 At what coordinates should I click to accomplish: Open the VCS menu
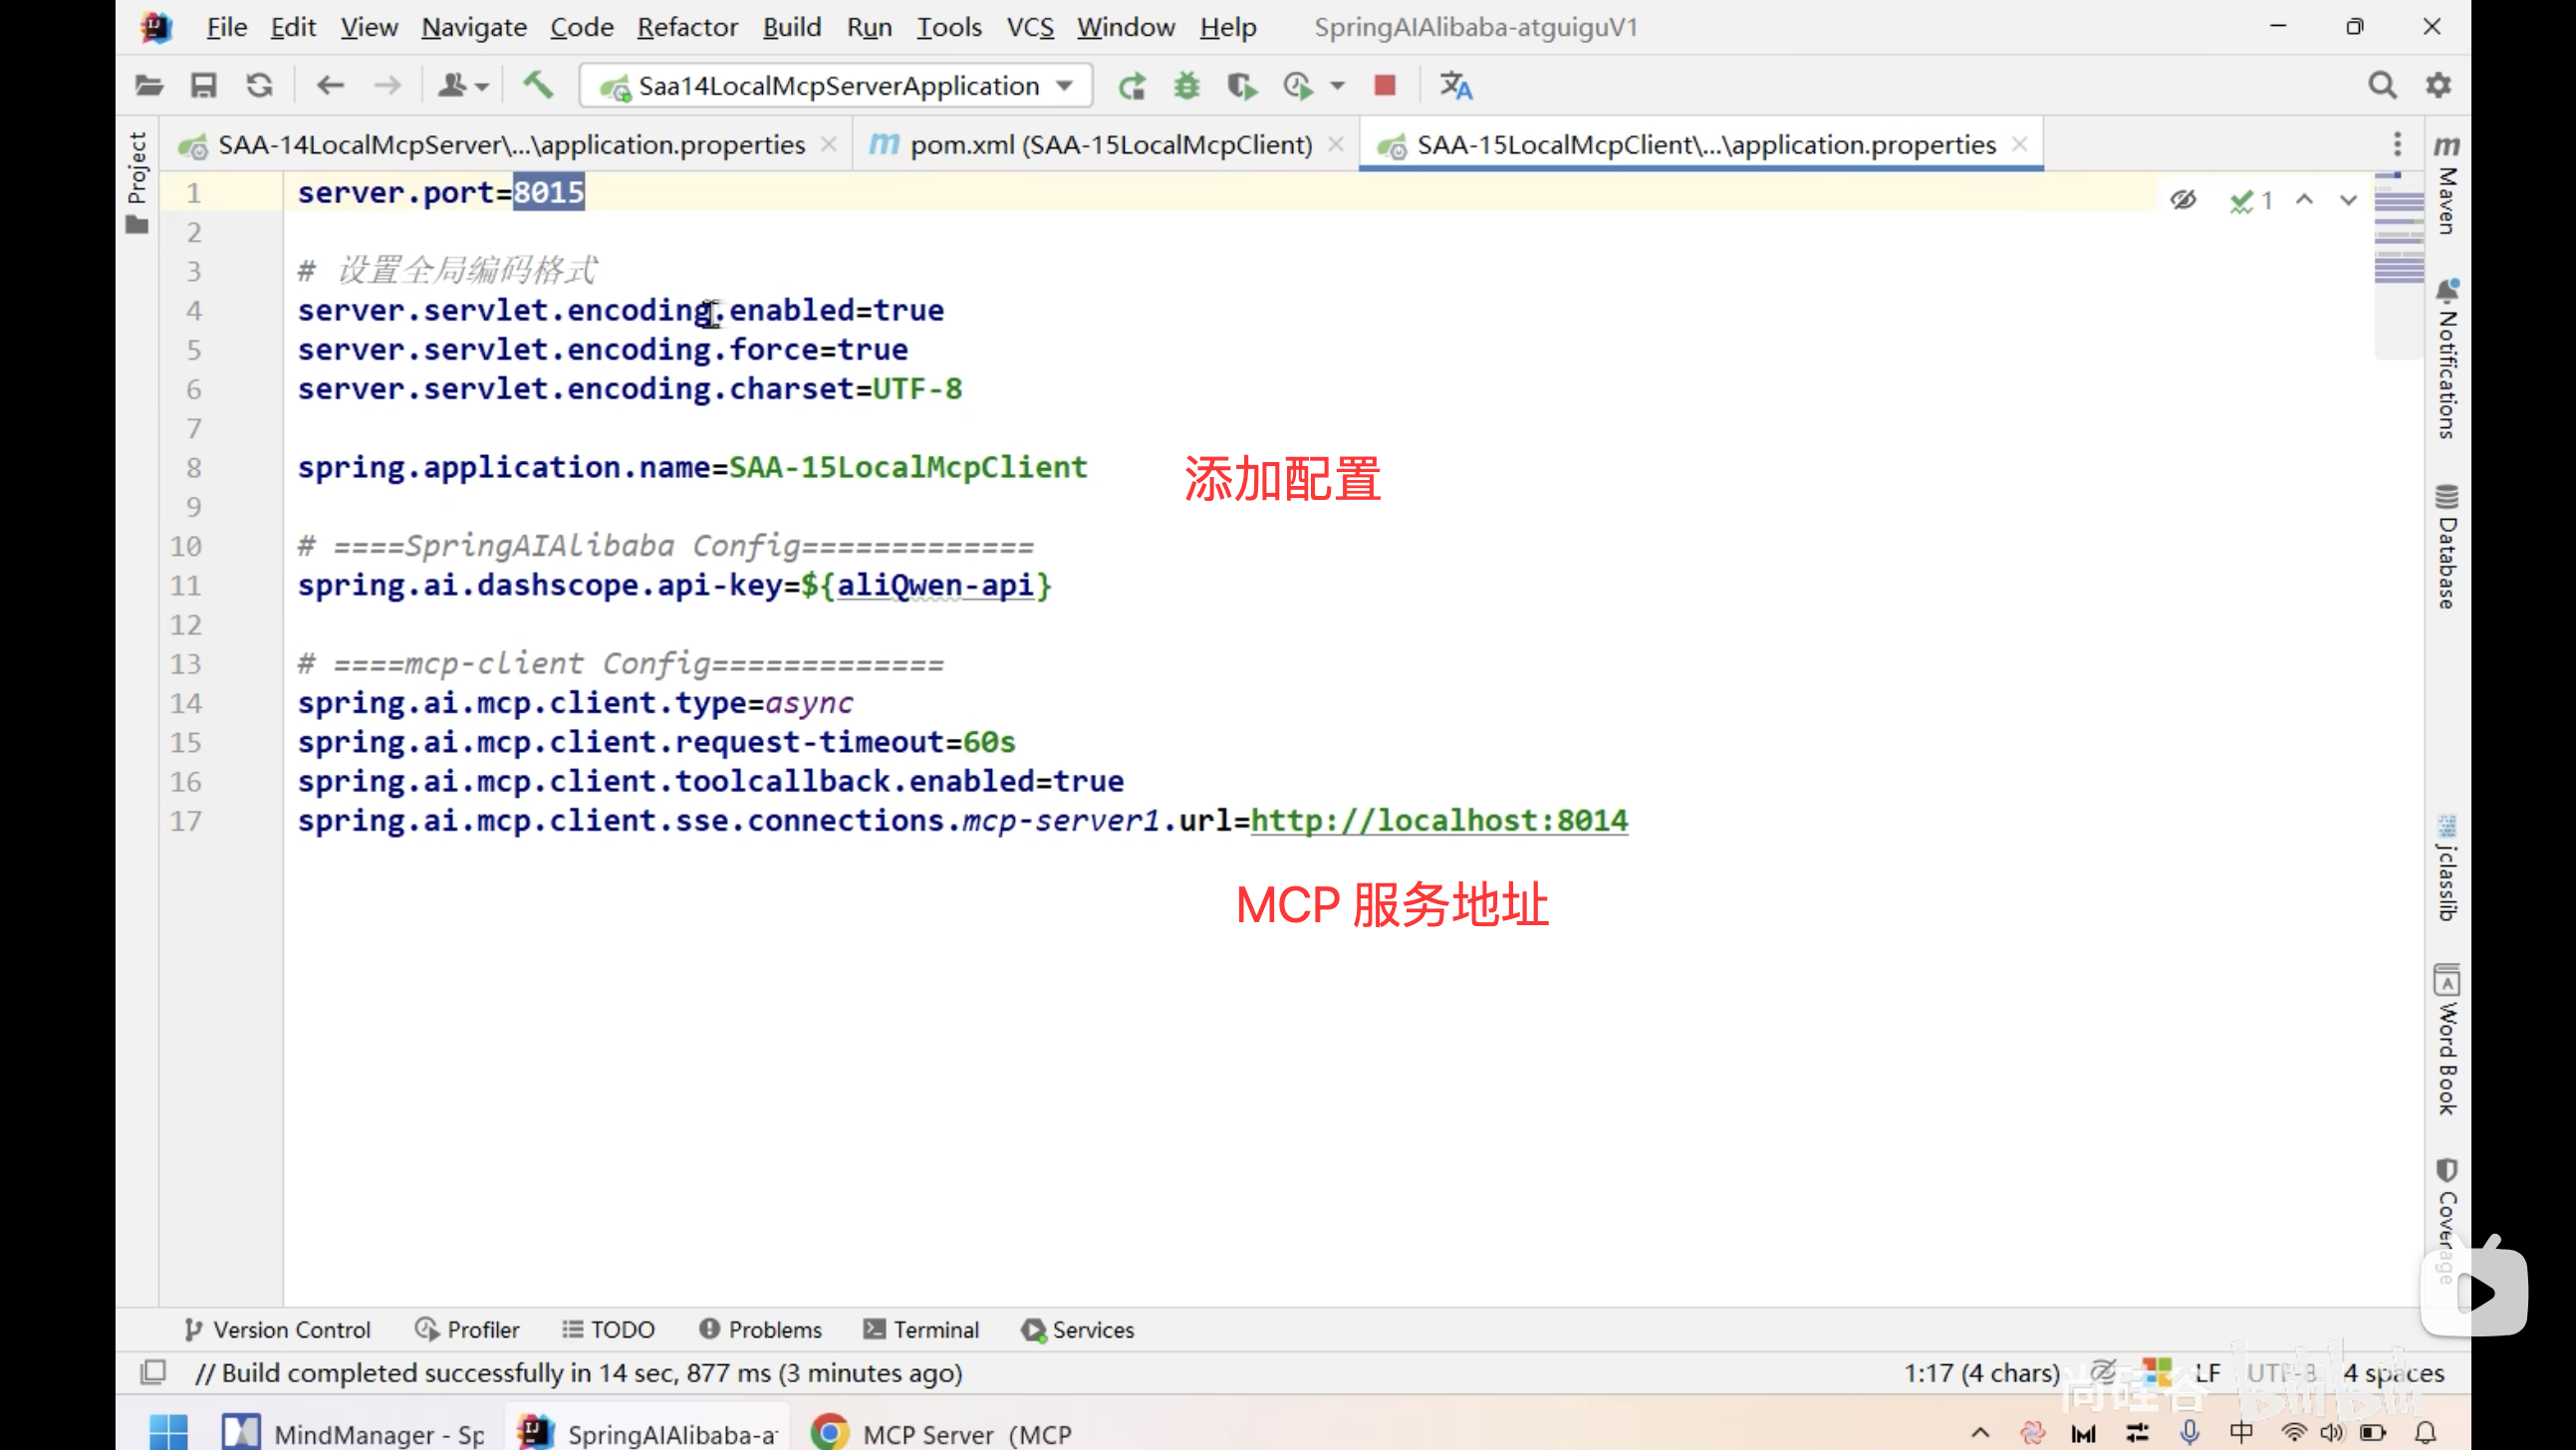[1030, 27]
